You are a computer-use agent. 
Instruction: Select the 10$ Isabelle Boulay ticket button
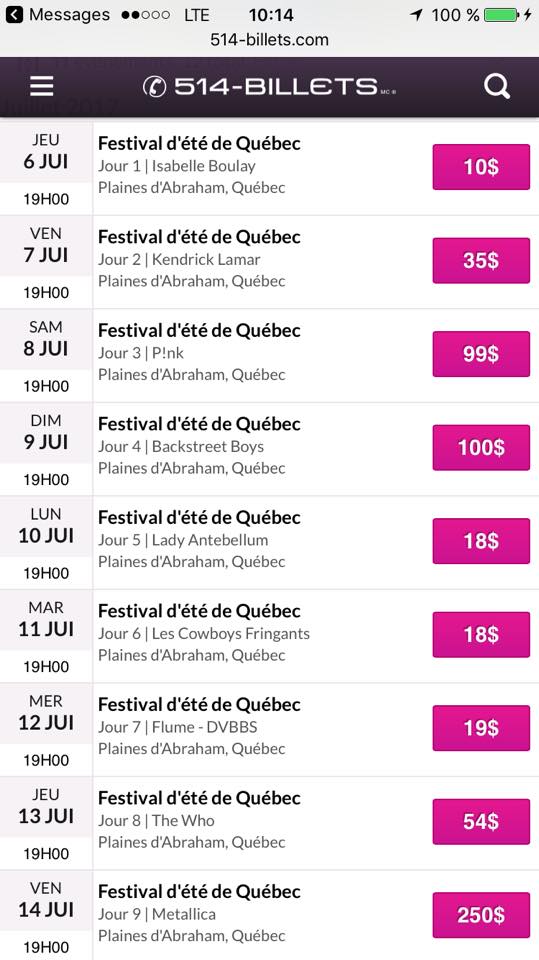481,167
